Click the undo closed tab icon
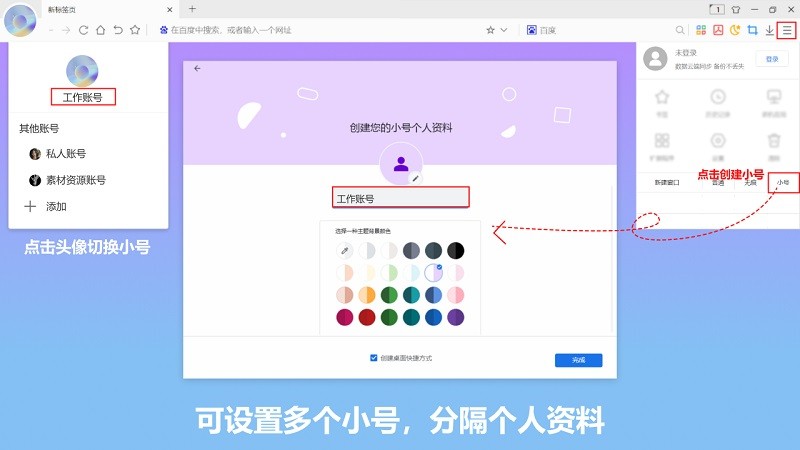The image size is (800, 450). coord(118,30)
